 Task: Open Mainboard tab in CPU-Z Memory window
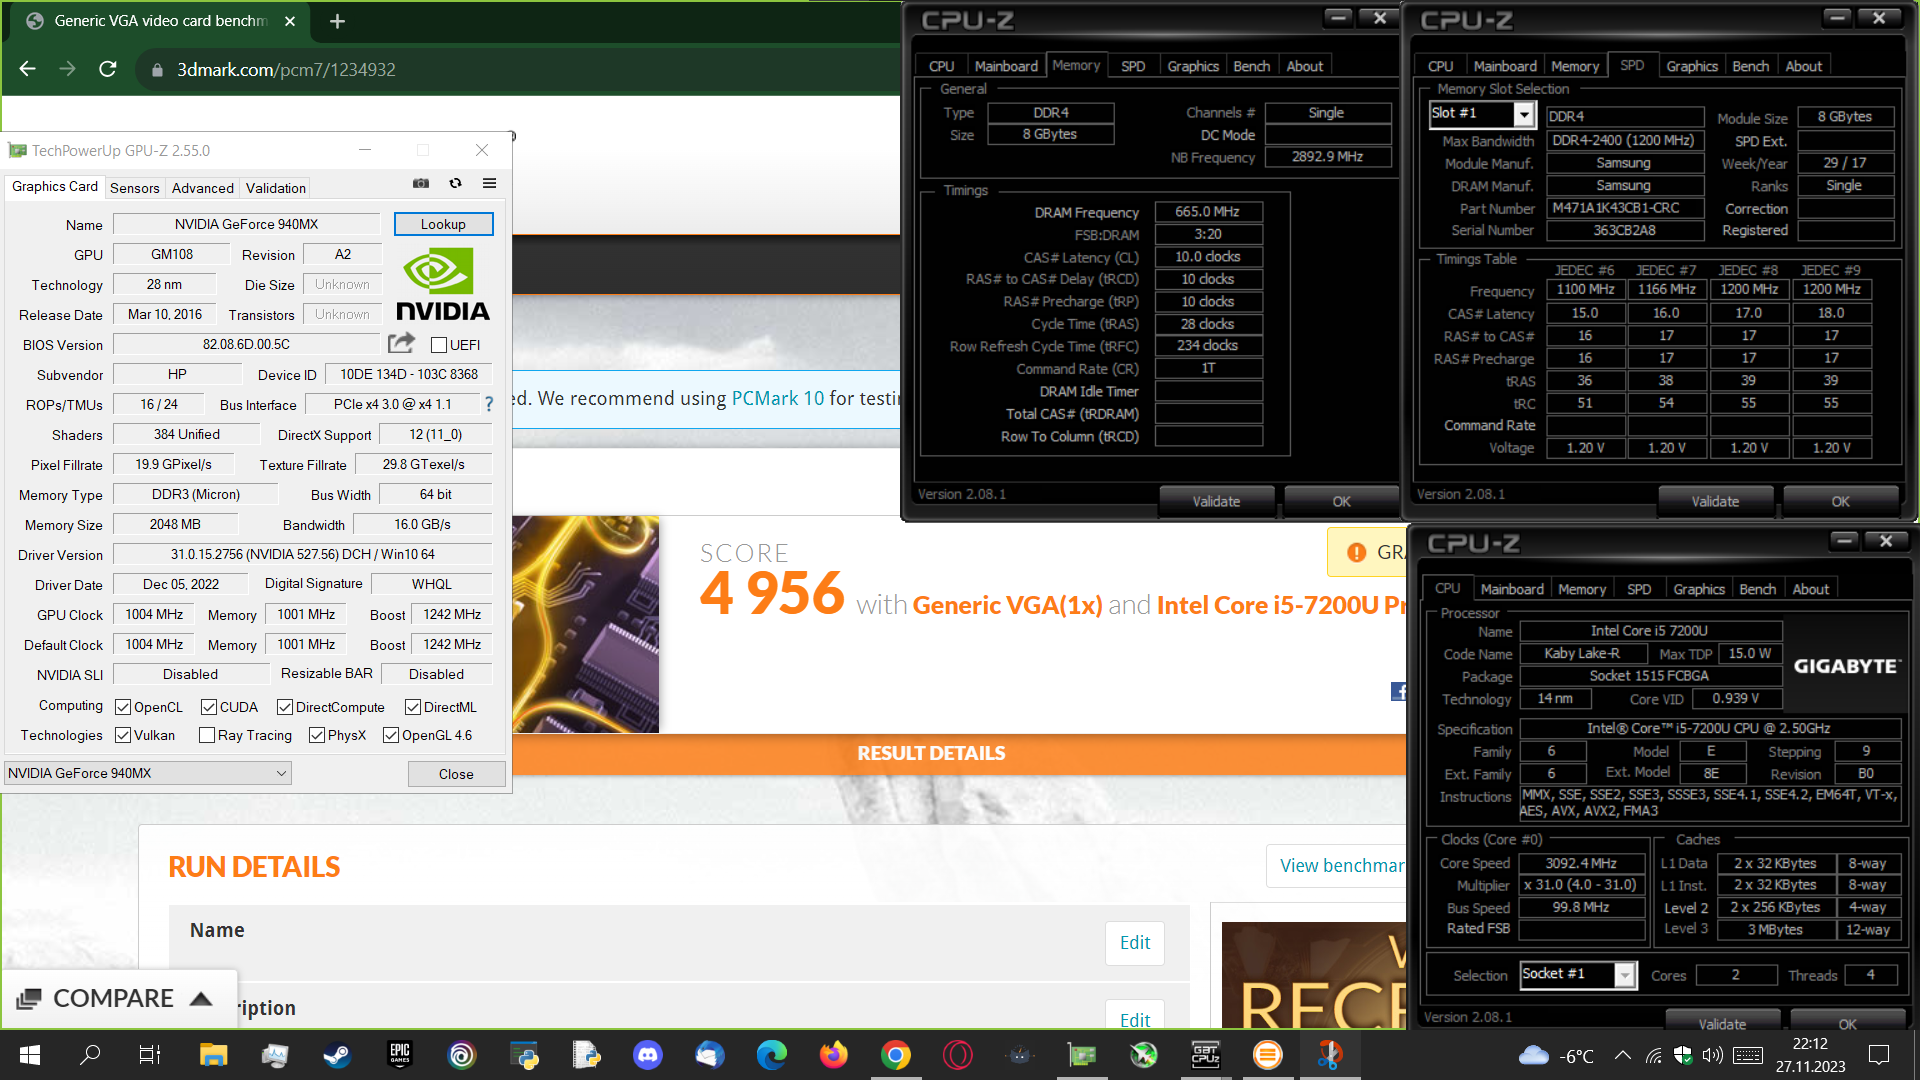pyautogui.click(x=1006, y=66)
